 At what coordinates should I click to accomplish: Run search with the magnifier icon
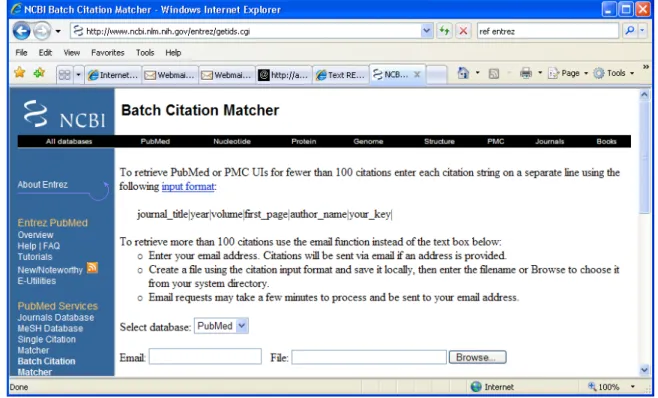(x=630, y=31)
